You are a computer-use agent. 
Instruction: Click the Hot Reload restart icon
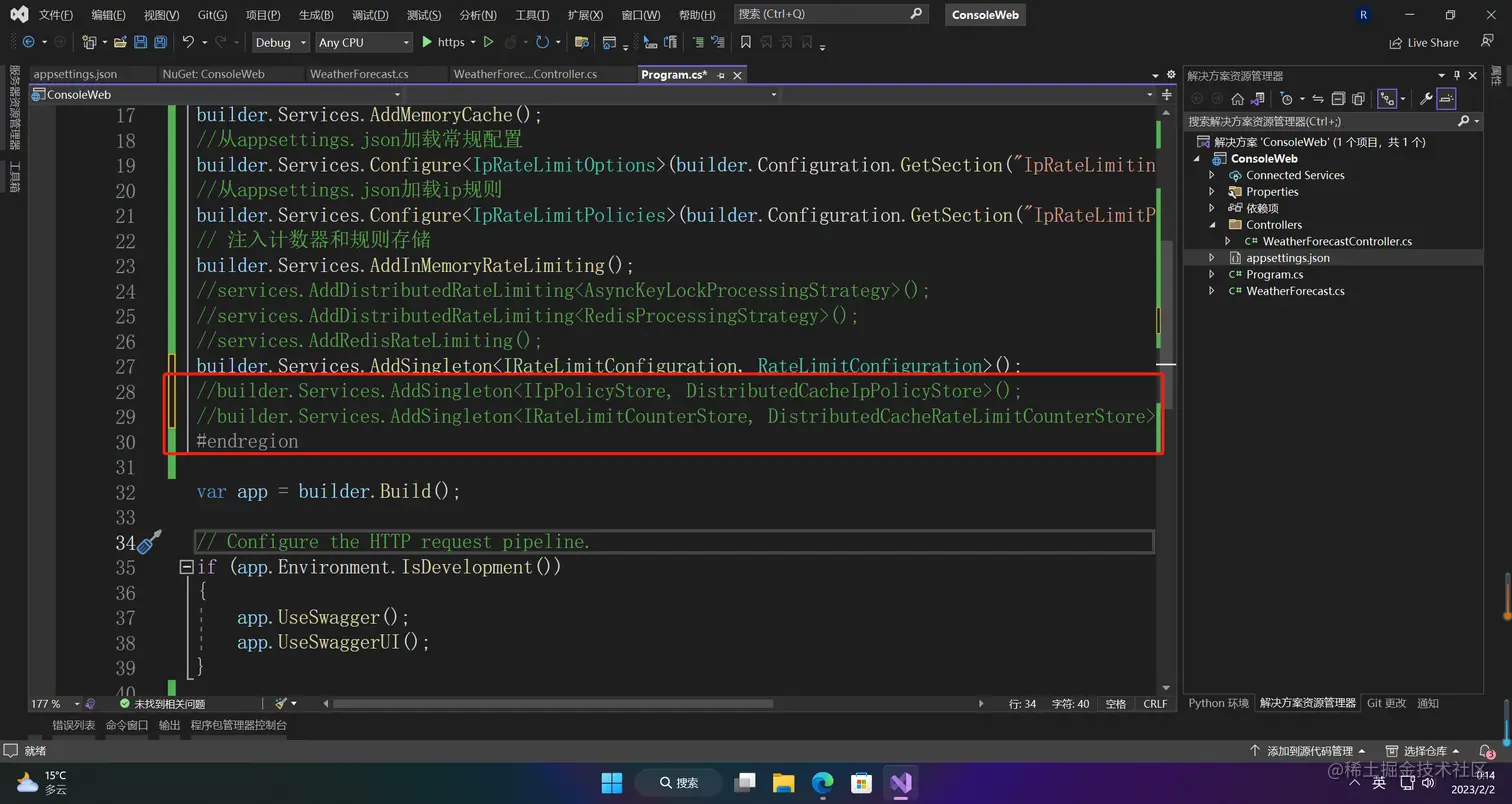(542, 42)
